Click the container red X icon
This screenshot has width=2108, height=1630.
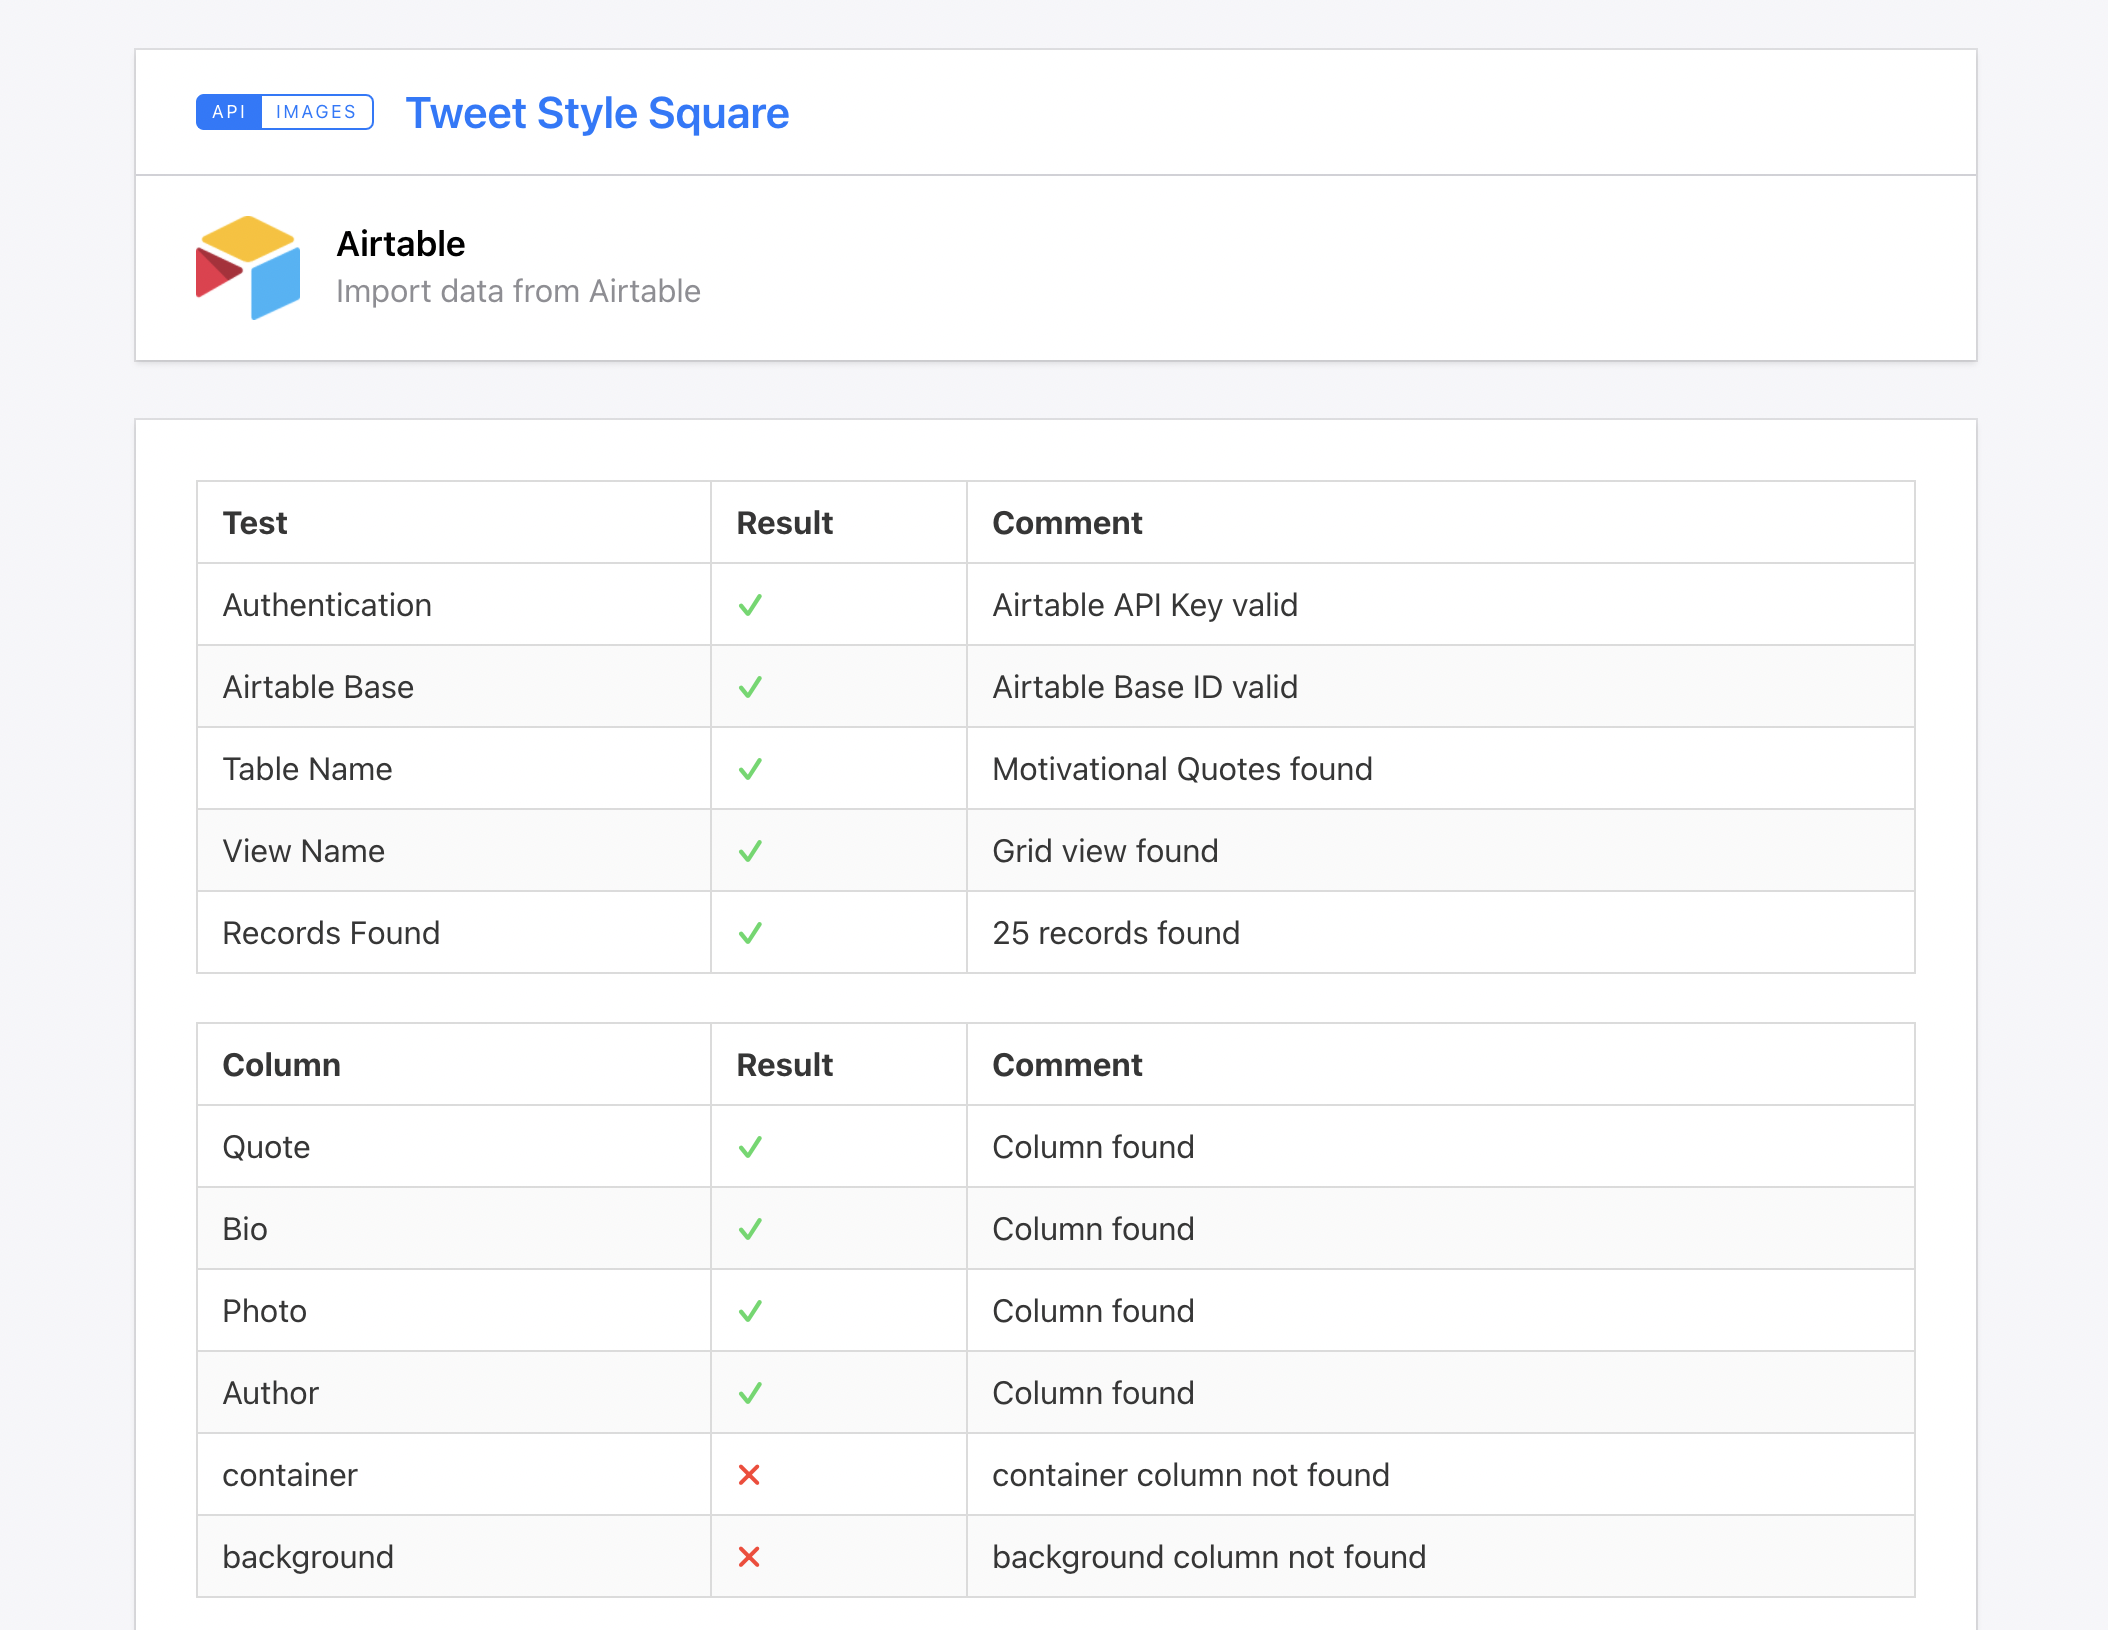click(x=749, y=1475)
